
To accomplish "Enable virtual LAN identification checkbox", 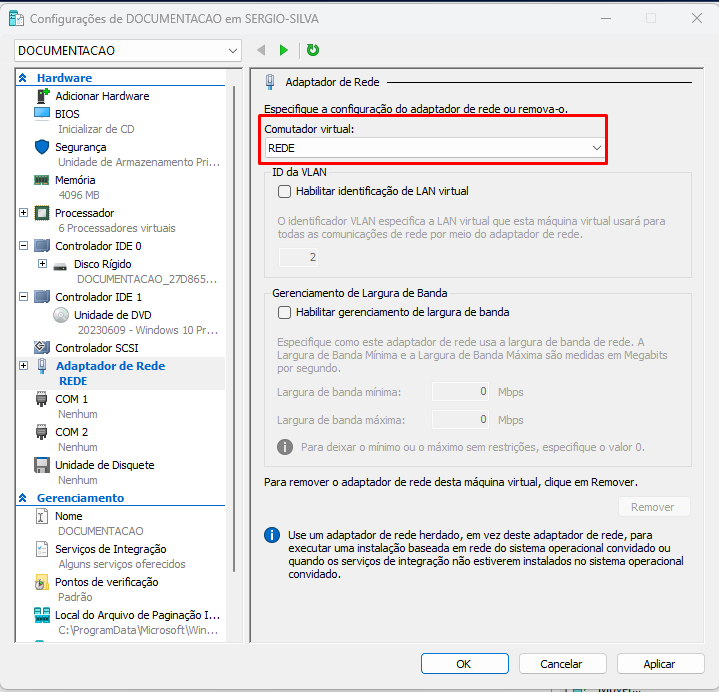I will pyautogui.click(x=285, y=191).
